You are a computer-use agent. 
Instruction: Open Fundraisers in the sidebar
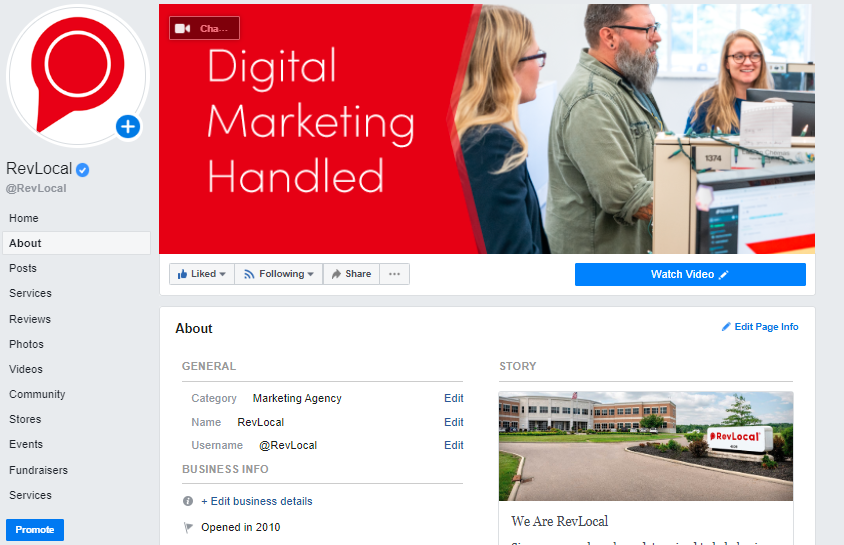click(x=39, y=470)
